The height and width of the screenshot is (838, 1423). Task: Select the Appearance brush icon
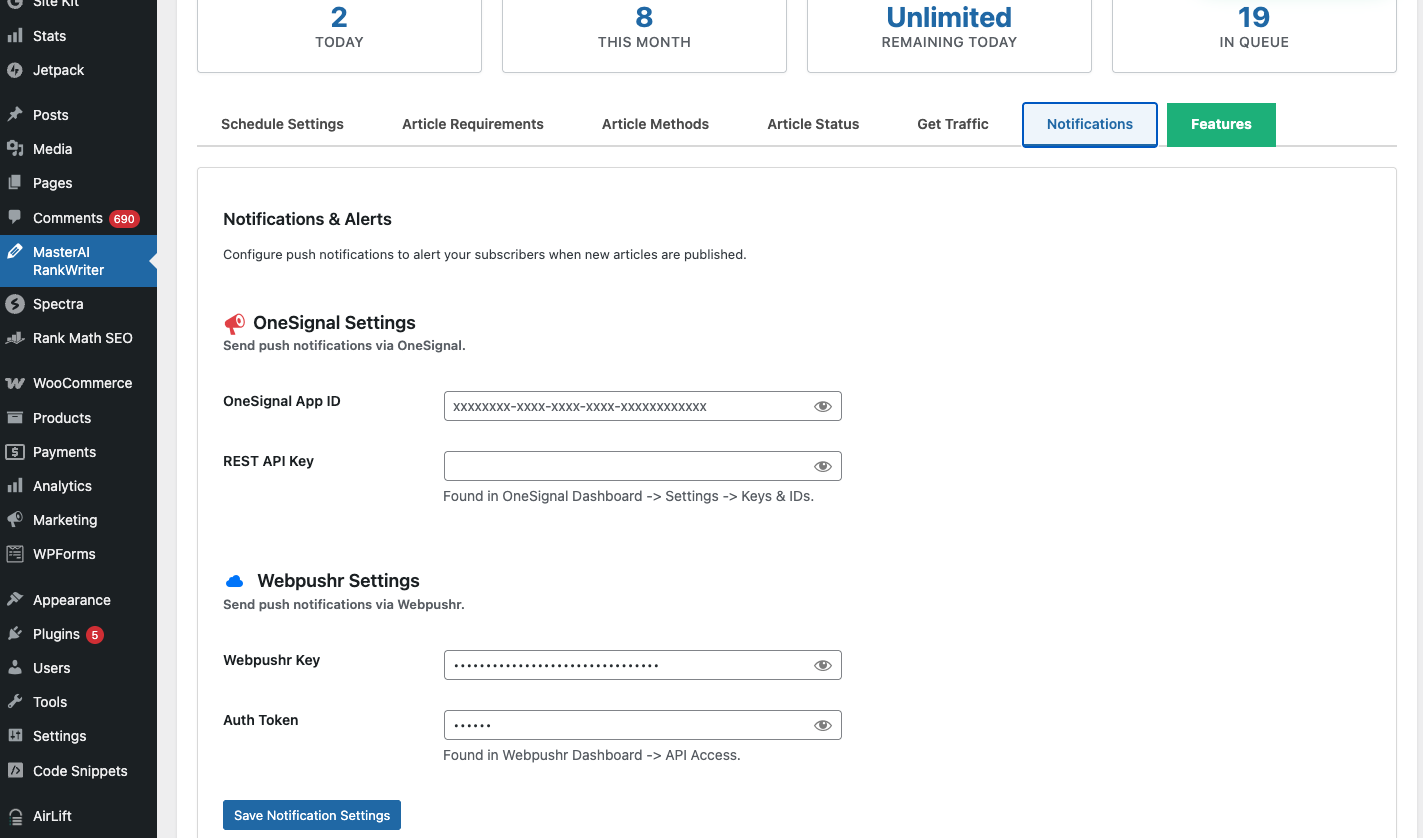point(15,600)
